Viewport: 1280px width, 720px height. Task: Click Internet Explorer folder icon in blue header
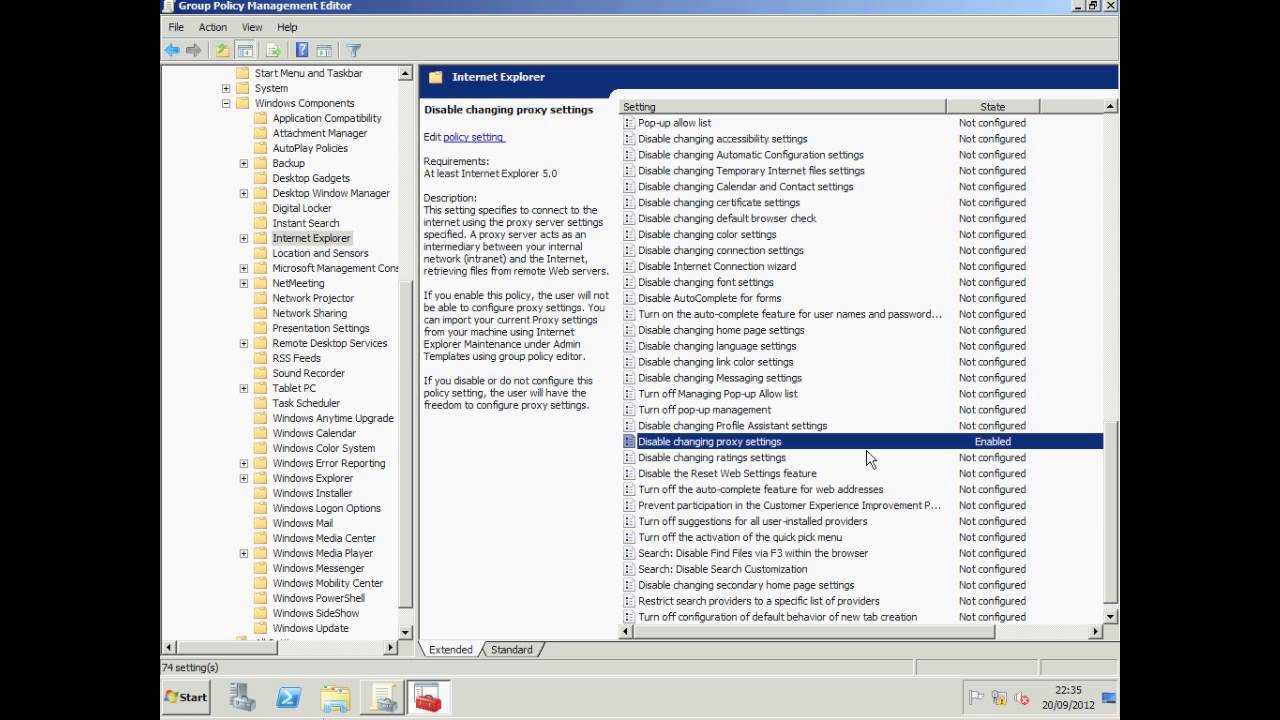pyautogui.click(x=436, y=77)
